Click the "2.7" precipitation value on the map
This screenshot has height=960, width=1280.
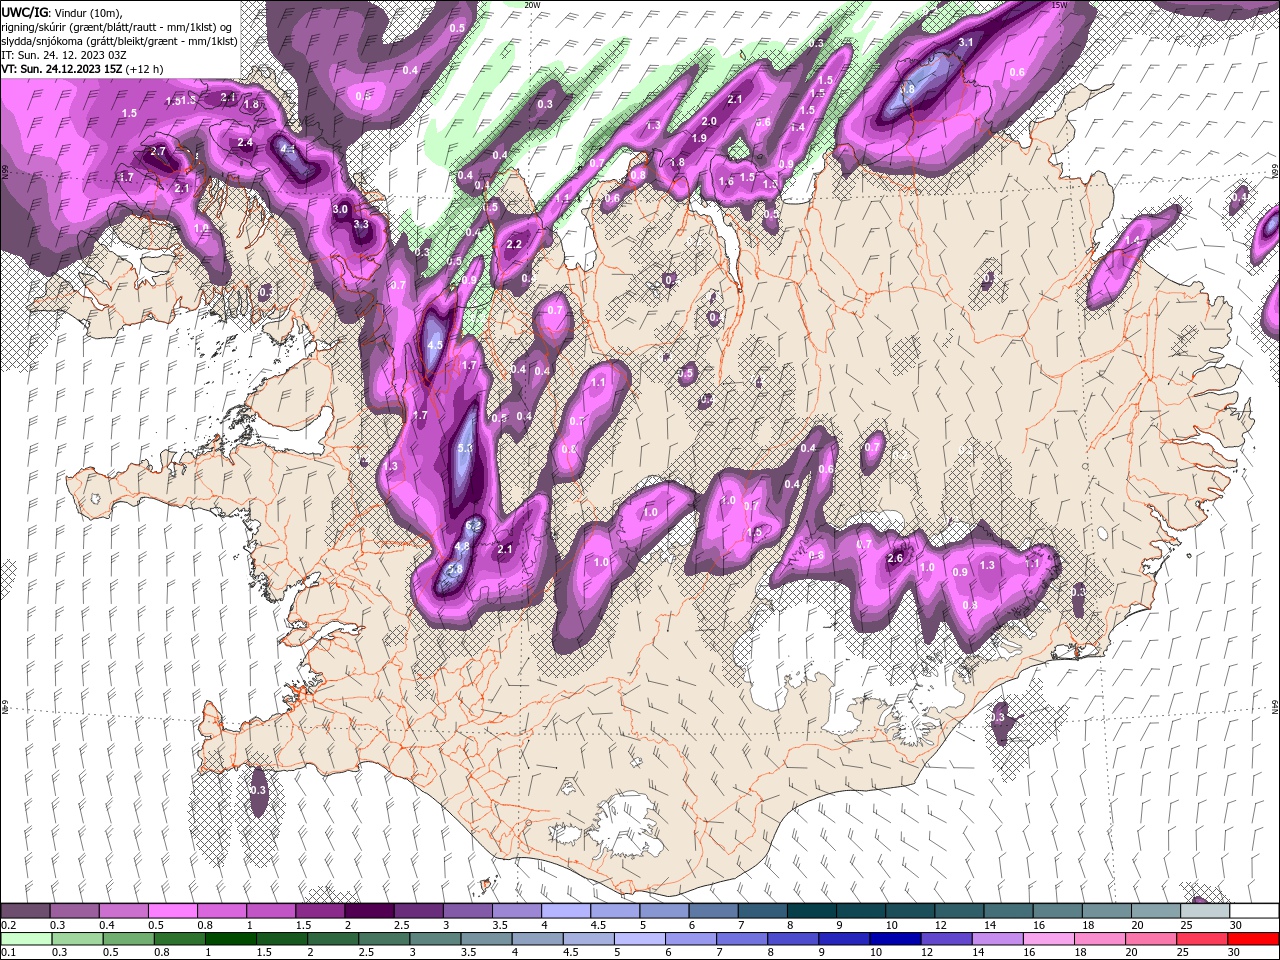(x=158, y=151)
